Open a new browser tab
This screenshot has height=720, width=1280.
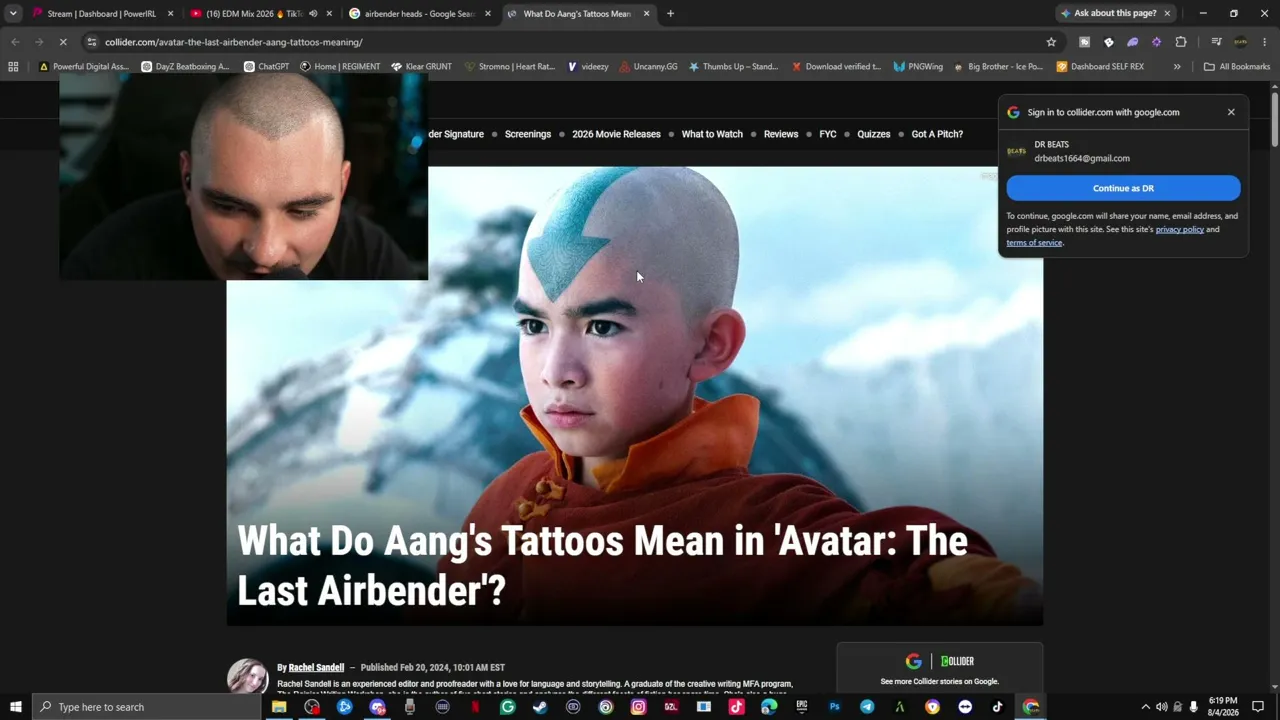[x=670, y=14]
